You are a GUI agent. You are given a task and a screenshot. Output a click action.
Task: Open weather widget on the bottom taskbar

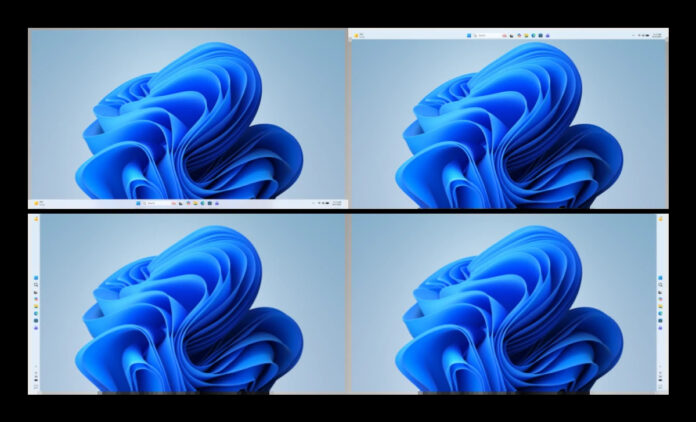[38, 203]
